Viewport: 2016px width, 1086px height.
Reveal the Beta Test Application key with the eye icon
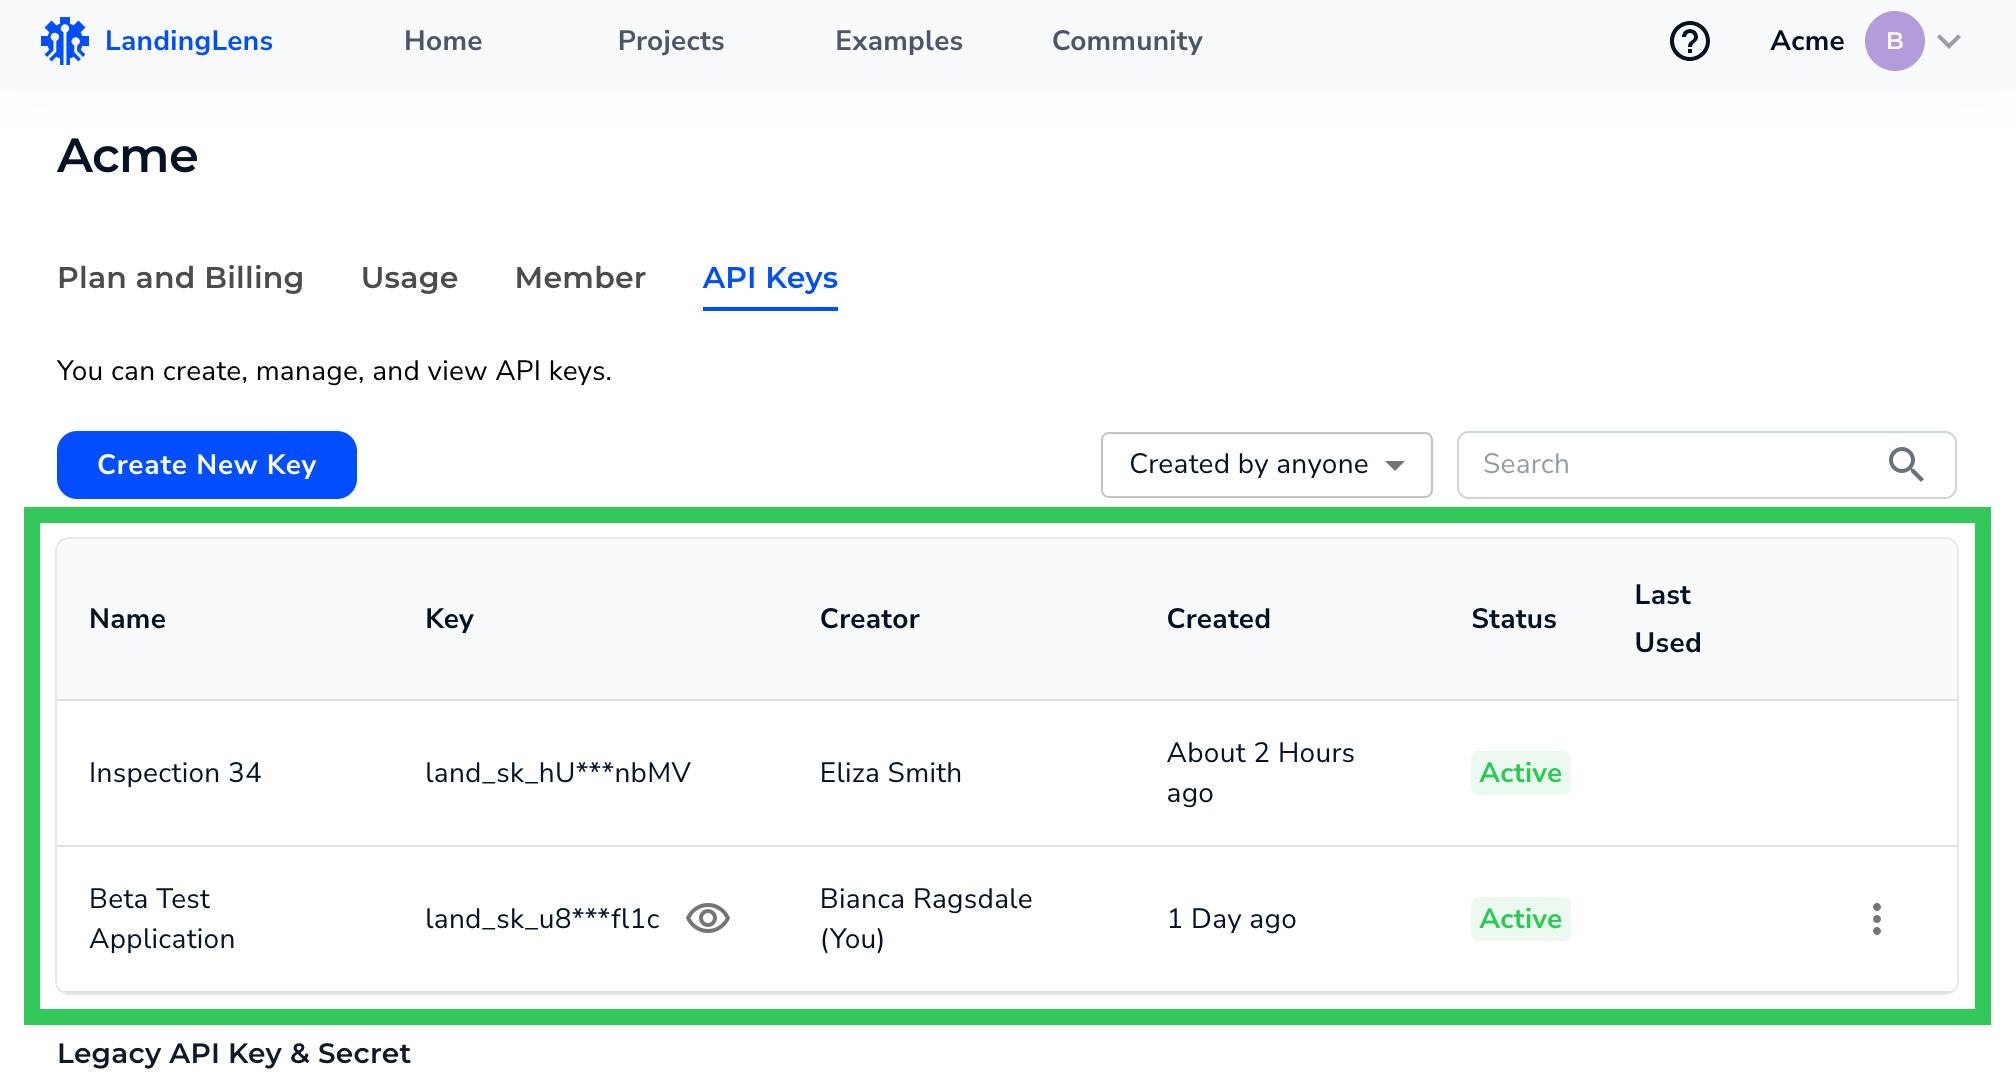coord(708,918)
